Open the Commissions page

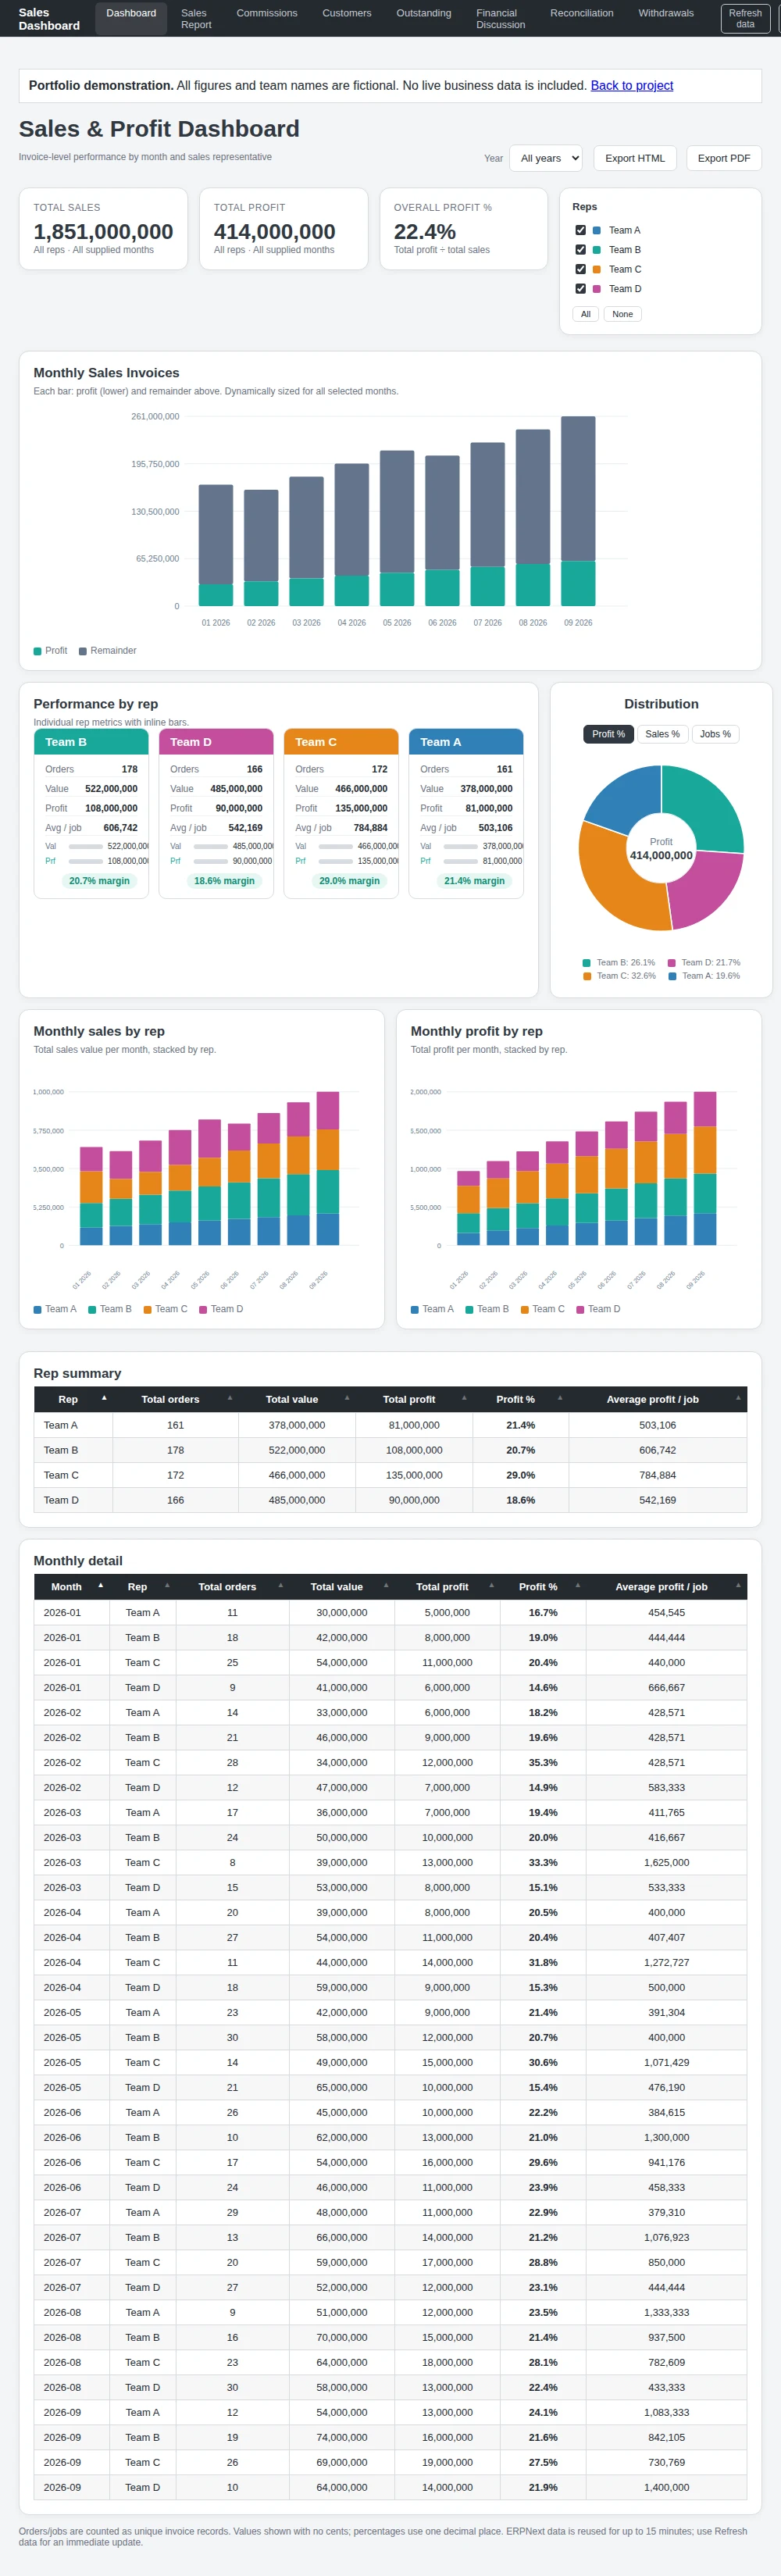pyautogui.click(x=267, y=13)
